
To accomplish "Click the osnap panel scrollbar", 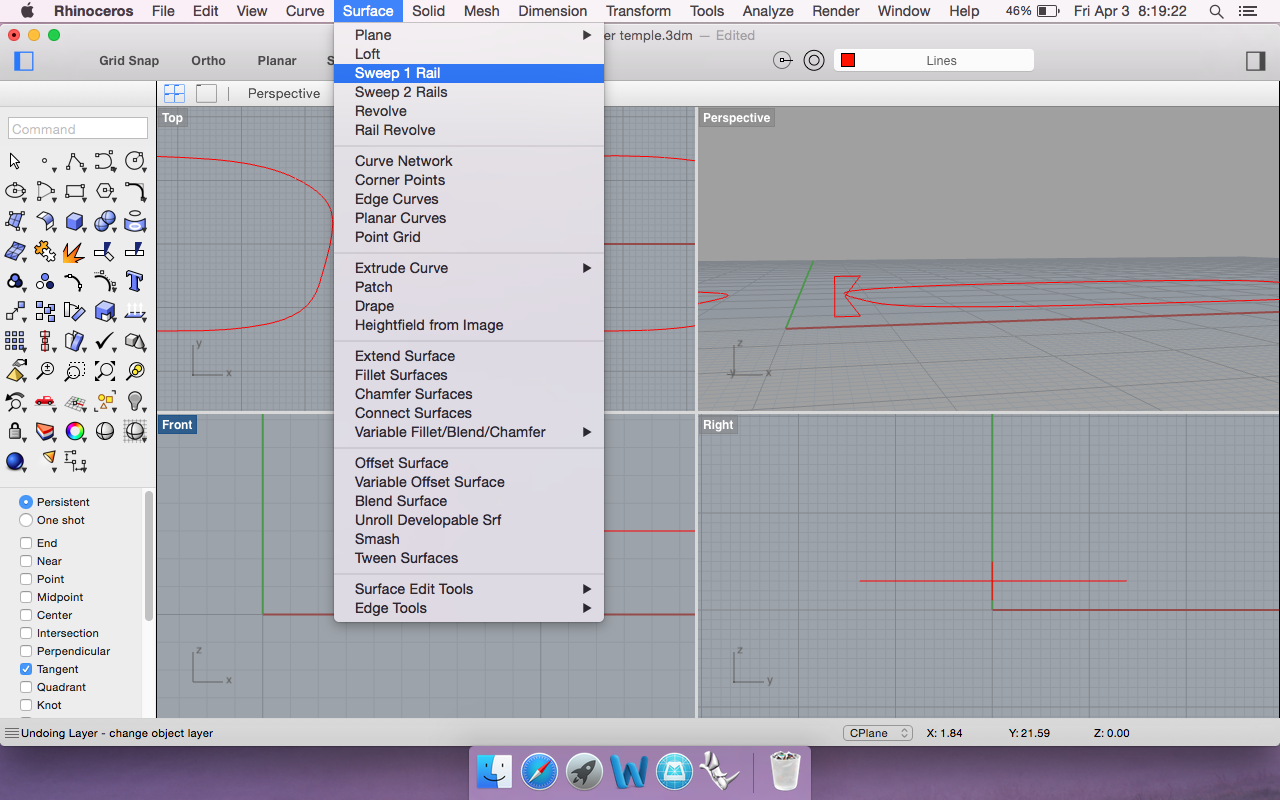I will [149, 555].
